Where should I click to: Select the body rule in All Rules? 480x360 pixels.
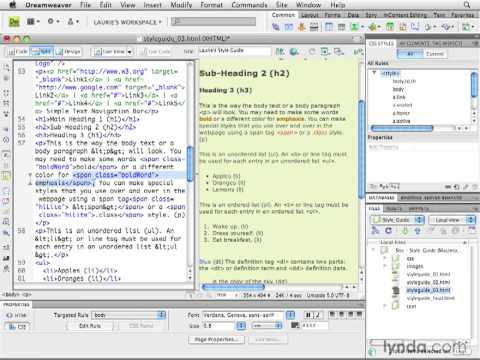[398, 89]
